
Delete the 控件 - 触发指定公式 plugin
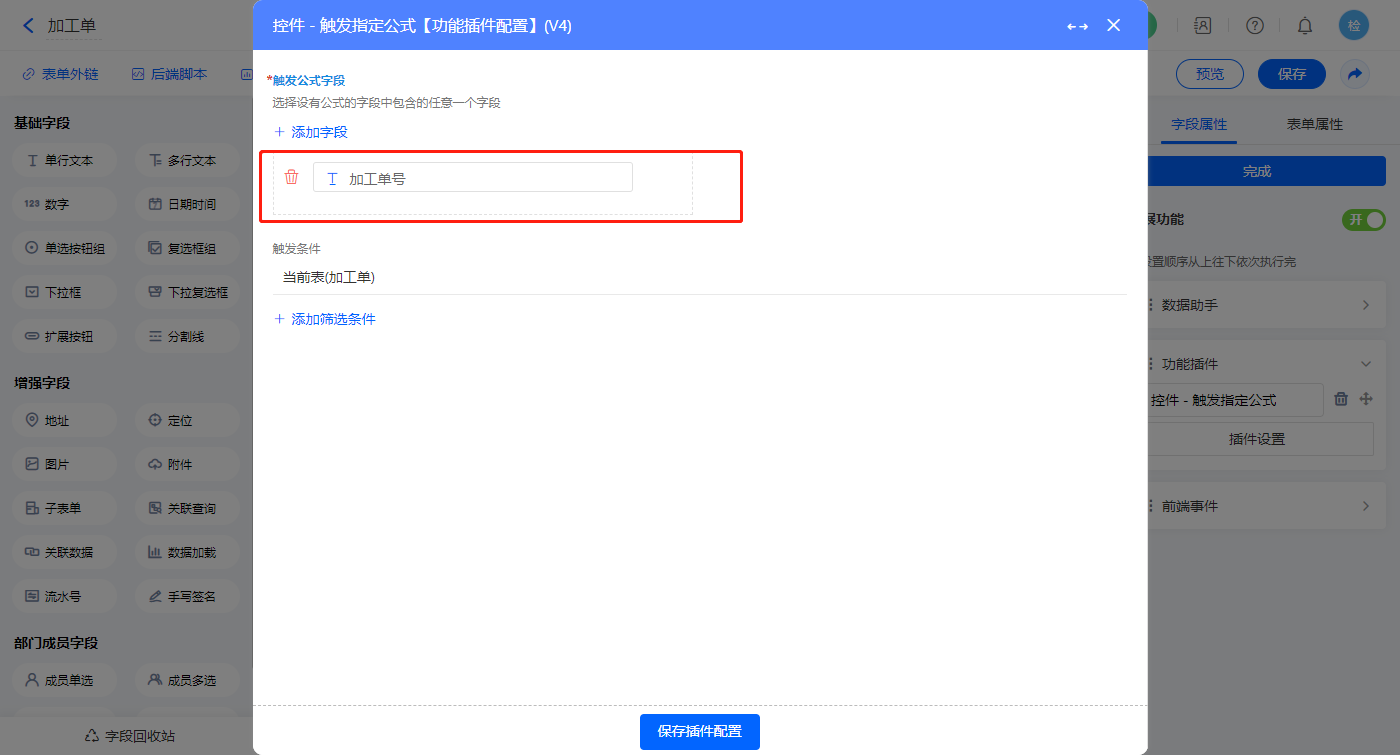coord(1342,399)
